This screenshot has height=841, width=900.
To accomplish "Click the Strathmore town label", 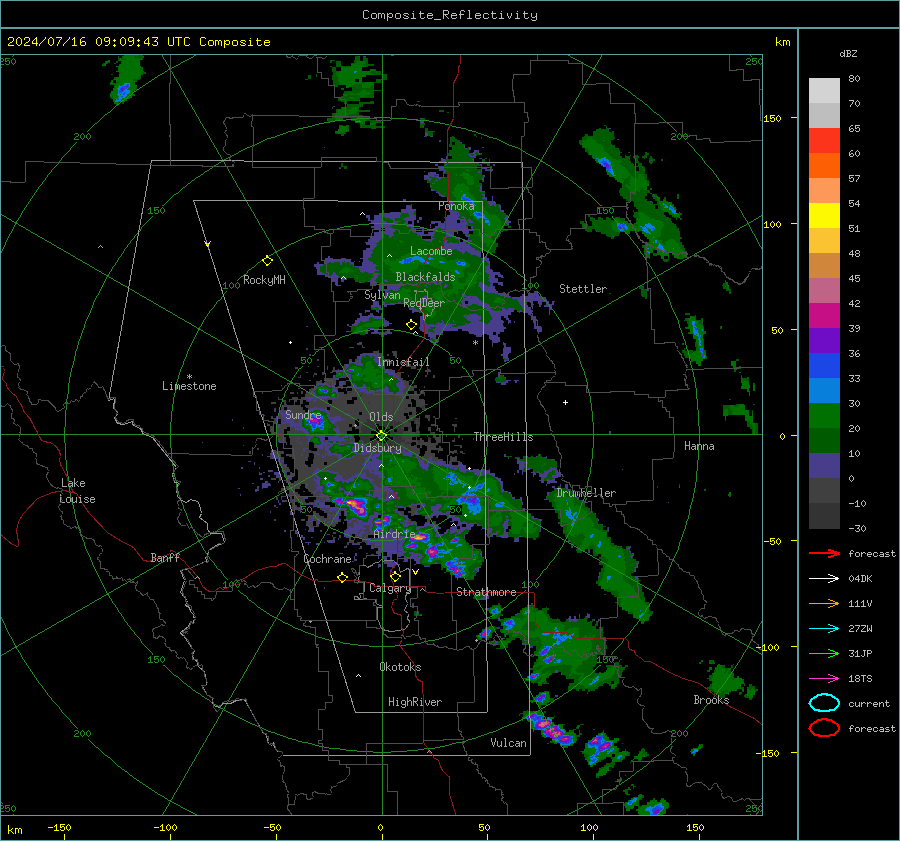I will click(x=486, y=592).
